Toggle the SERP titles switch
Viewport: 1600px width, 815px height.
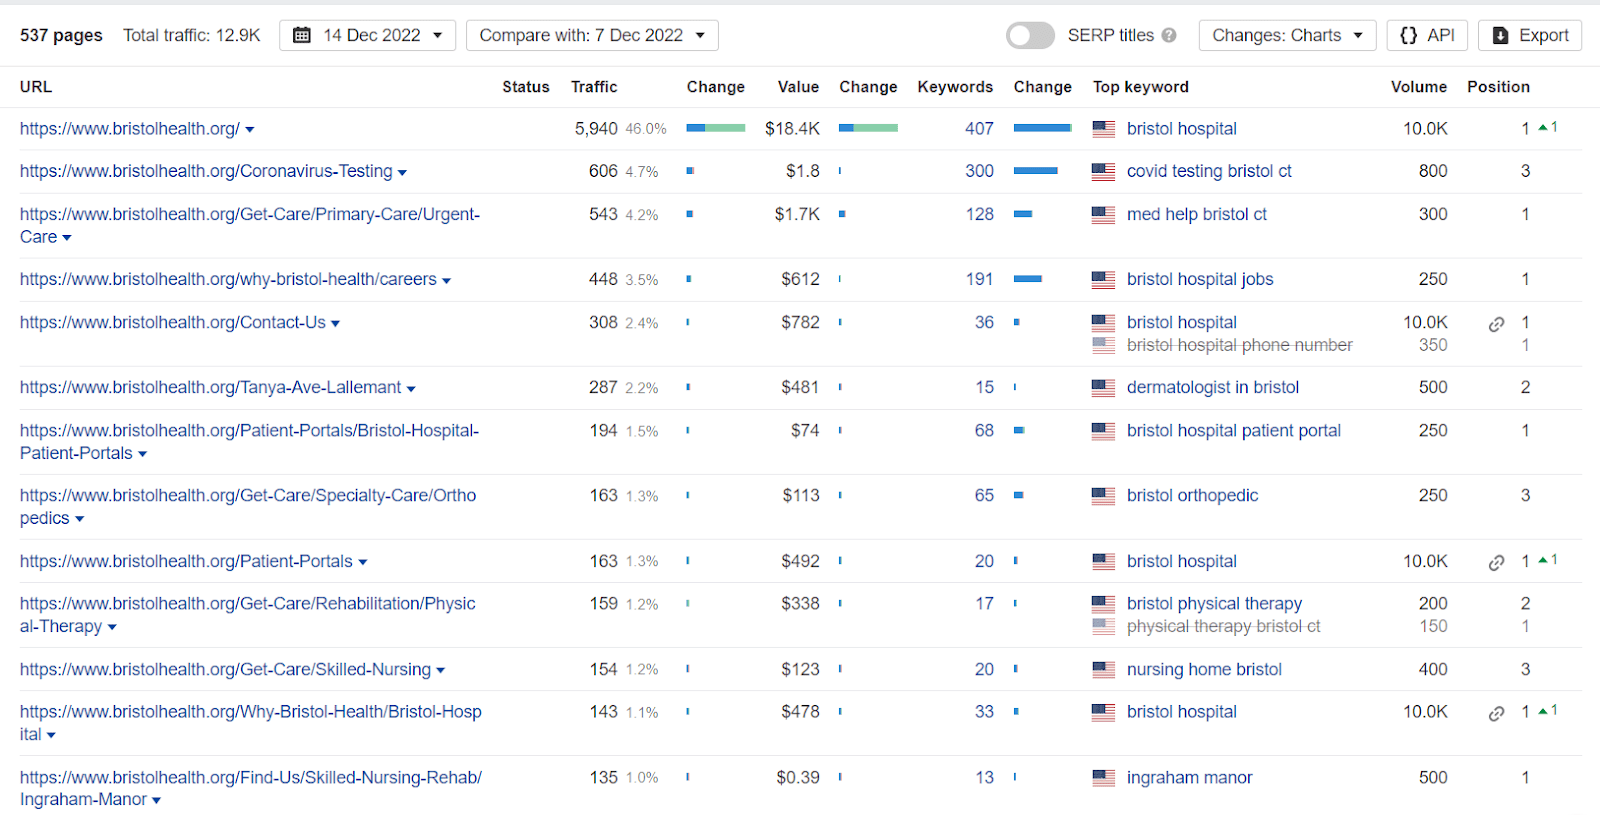pyautogui.click(x=1030, y=36)
